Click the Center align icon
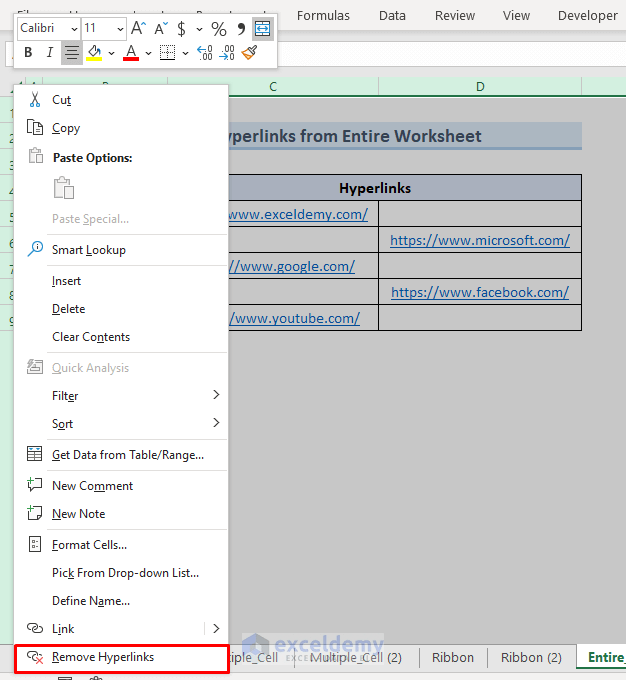Viewport: 626px width, 680px height. pyautogui.click(x=72, y=53)
